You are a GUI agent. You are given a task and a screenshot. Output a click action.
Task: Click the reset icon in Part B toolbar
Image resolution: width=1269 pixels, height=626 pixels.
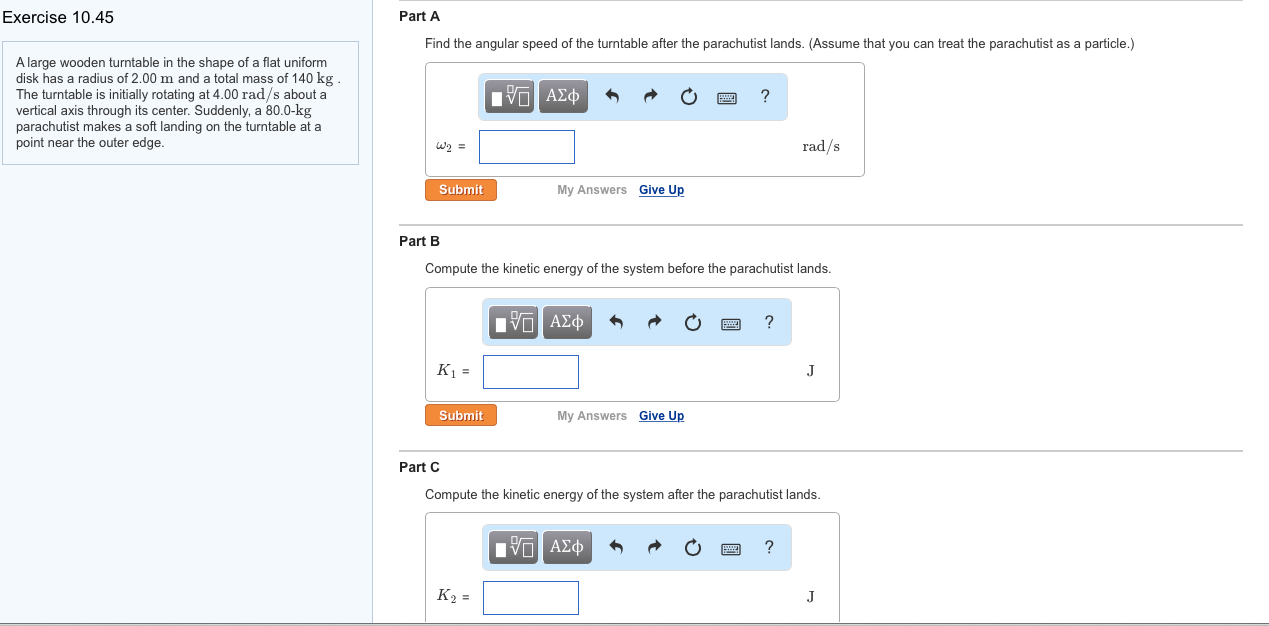coord(692,322)
